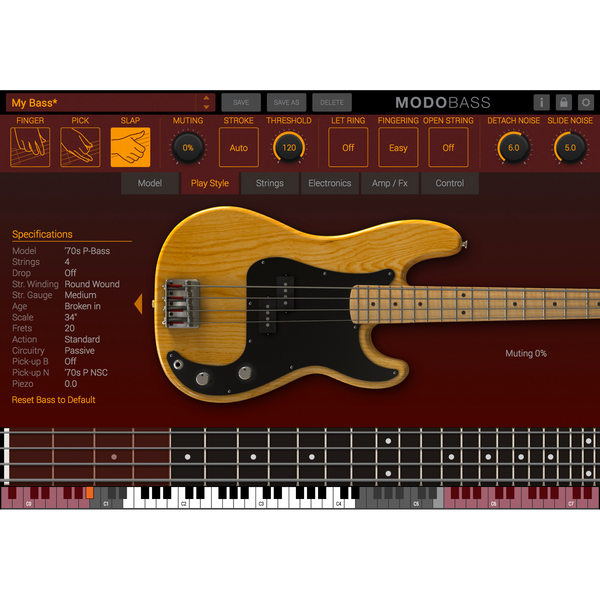Click the bass bridge on the guitar
This screenshot has height=600, width=600.
coord(183,303)
